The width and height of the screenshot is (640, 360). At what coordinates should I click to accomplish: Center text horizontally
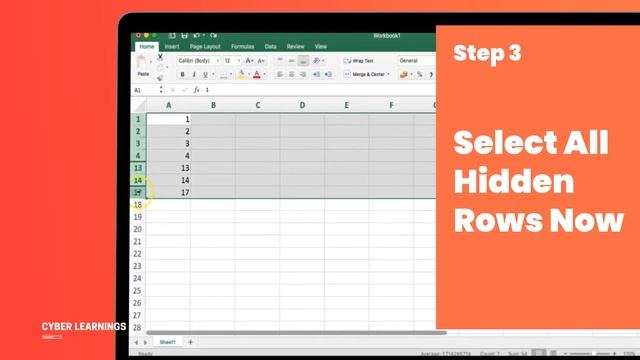[x=291, y=74]
